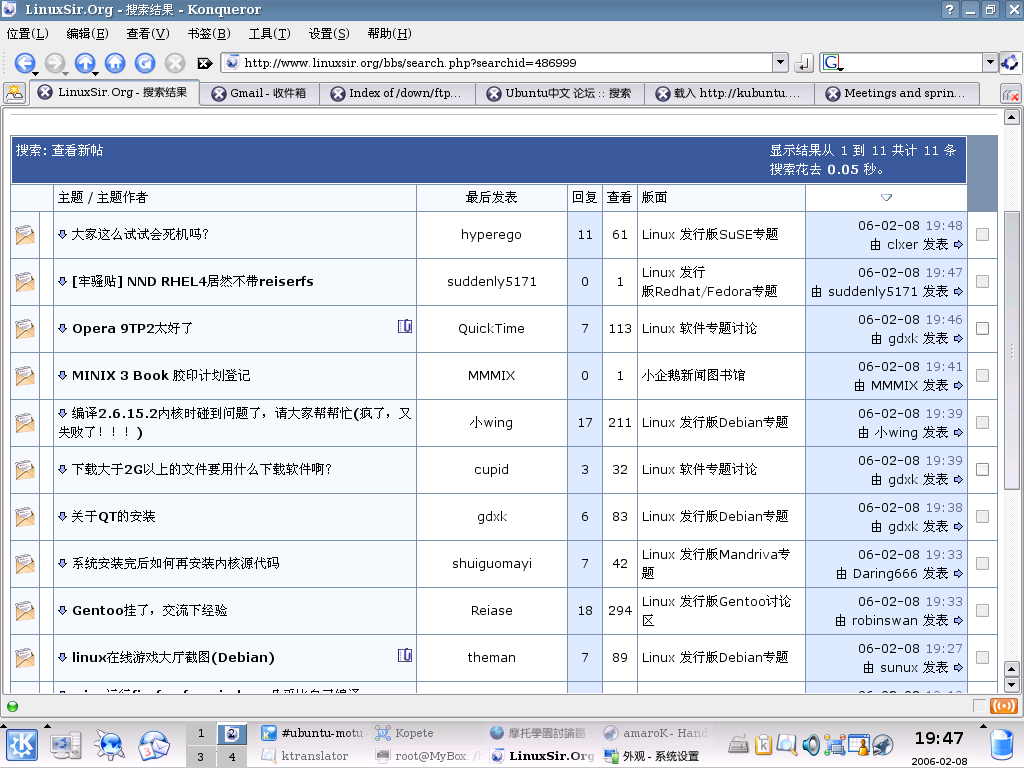Open the volume speaker icon in system tray

point(811,744)
